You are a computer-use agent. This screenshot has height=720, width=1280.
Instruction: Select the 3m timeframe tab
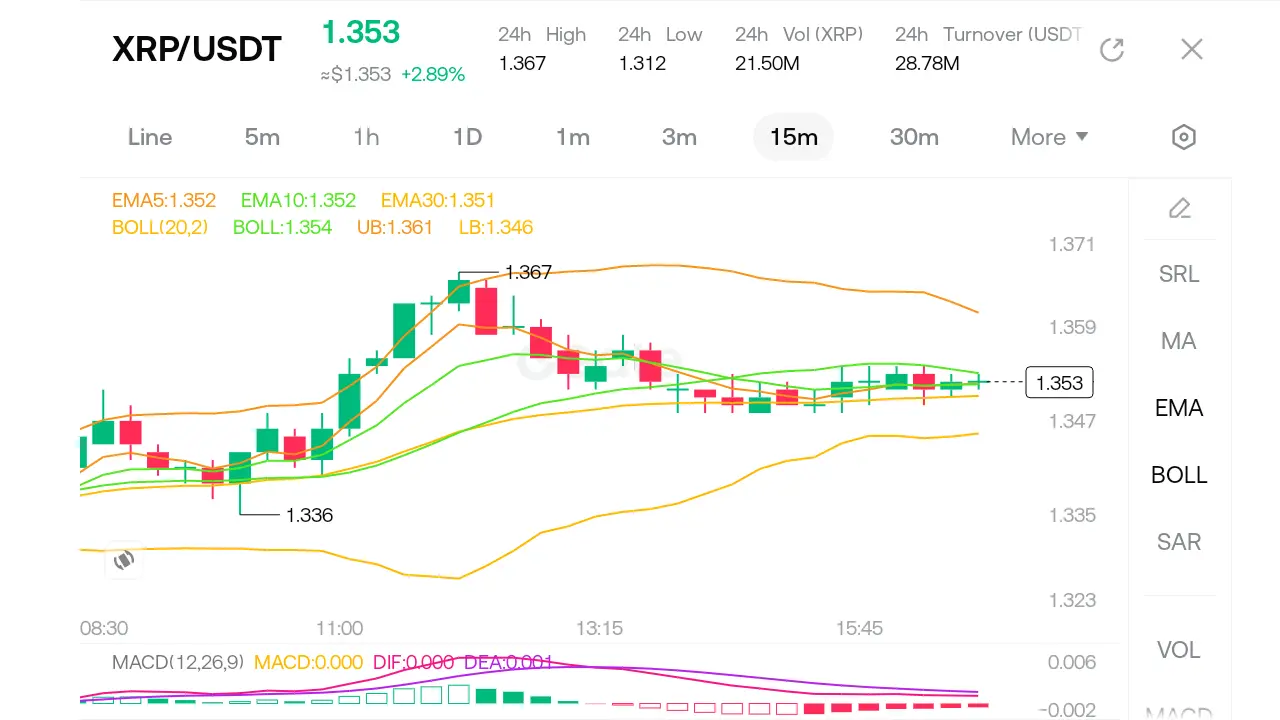pyautogui.click(x=679, y=137)
